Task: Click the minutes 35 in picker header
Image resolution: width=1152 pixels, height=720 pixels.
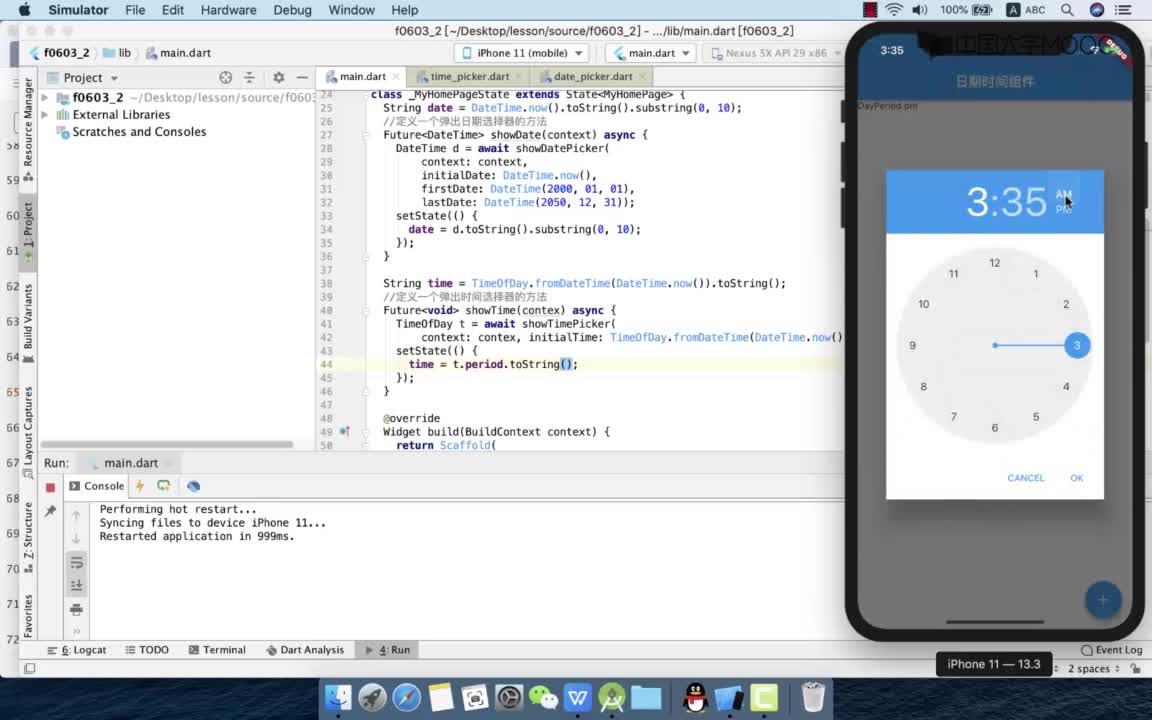Action: click(1023, 201)
